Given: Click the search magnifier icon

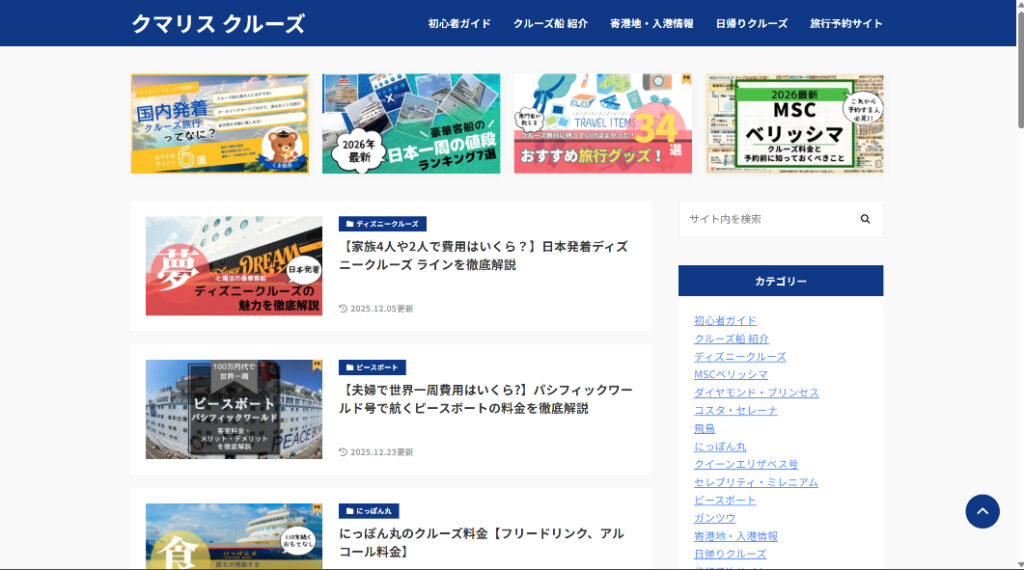Looking at the screenshot, I should (x=865, y=219).
